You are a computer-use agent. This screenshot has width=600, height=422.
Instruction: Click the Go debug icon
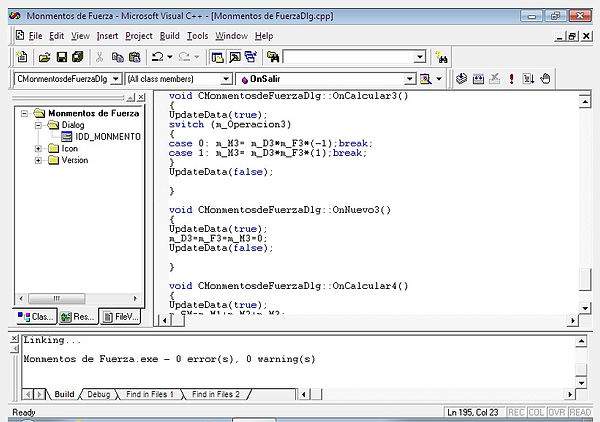tap(528, 79)
